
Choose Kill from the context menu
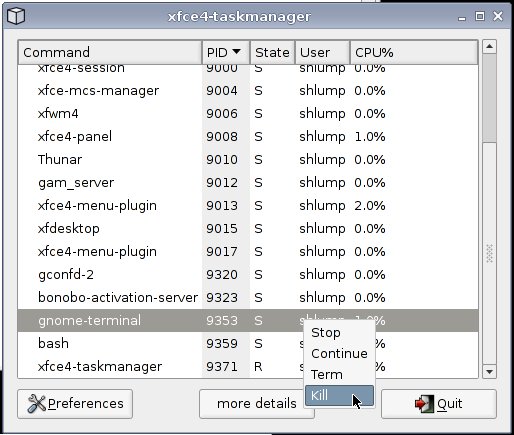[x=339, y=395]
